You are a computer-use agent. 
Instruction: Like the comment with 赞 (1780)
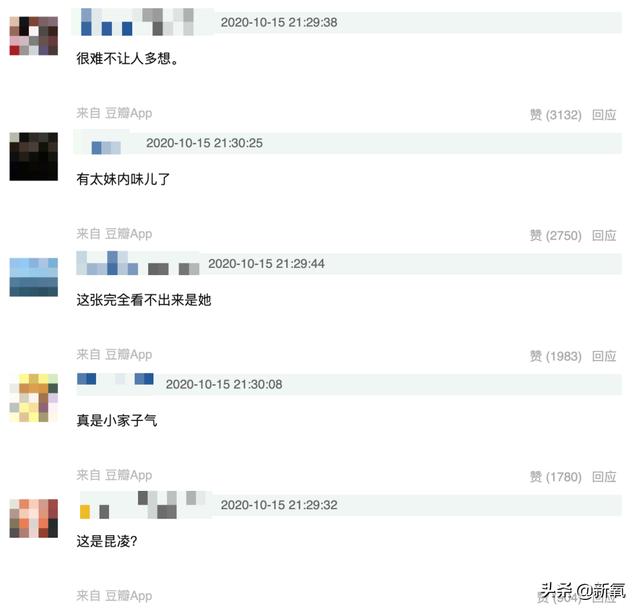556,477
